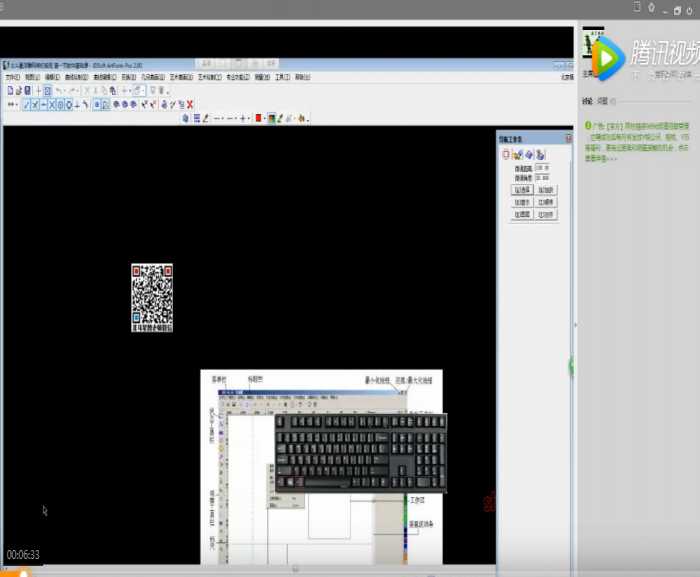Viewport: 700px width, 577px height.
Task: Select fourth icon in guide tools panel
Action: click(539, 154)
